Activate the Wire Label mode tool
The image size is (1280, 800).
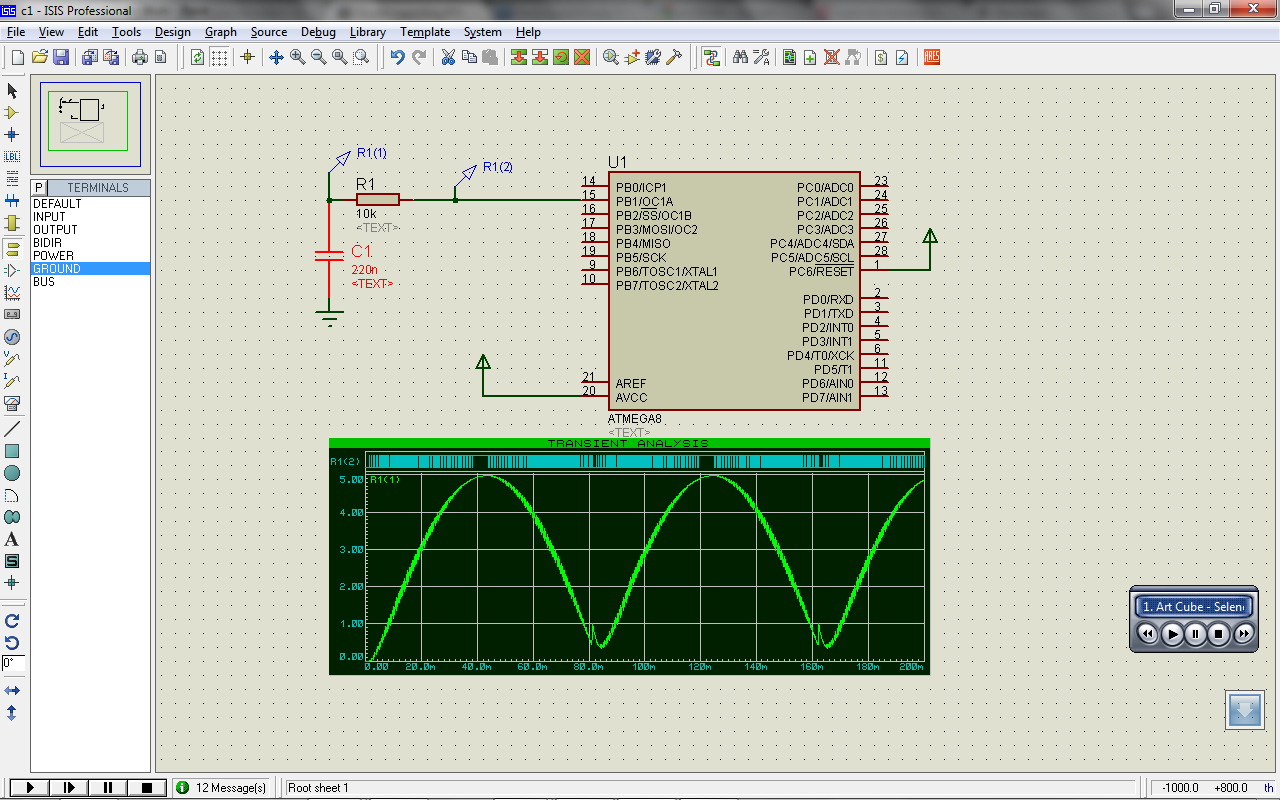click(12, 157)
